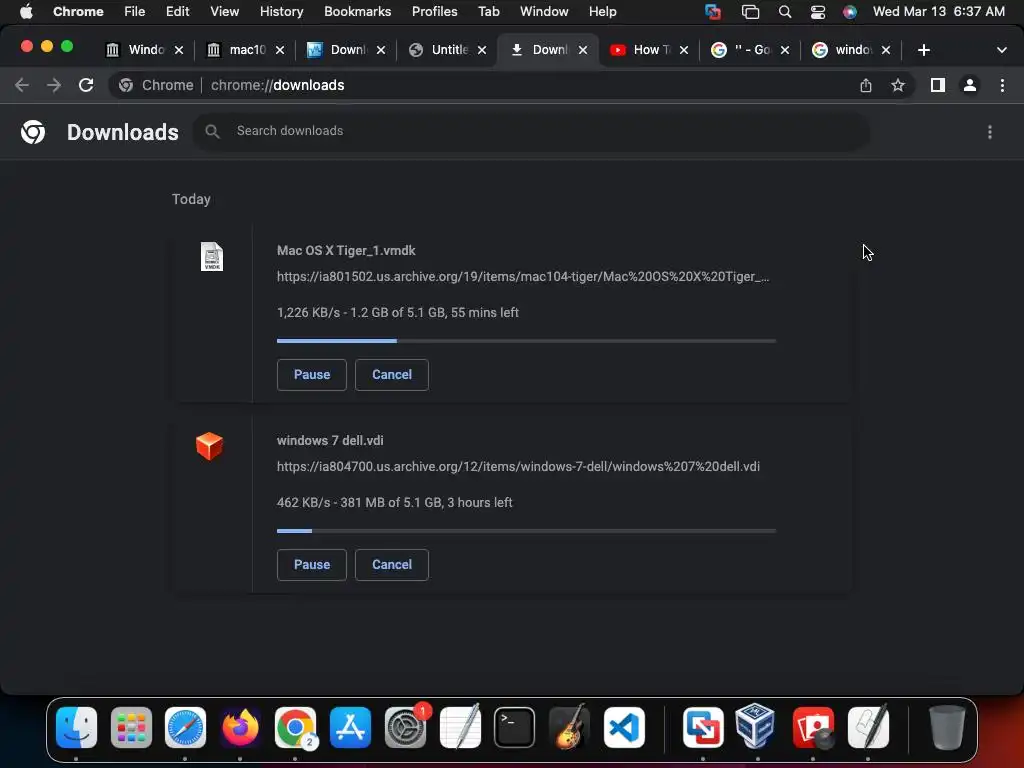Open the Apple menu
The height and width of the screenshot is (768, 1024).
26,12
